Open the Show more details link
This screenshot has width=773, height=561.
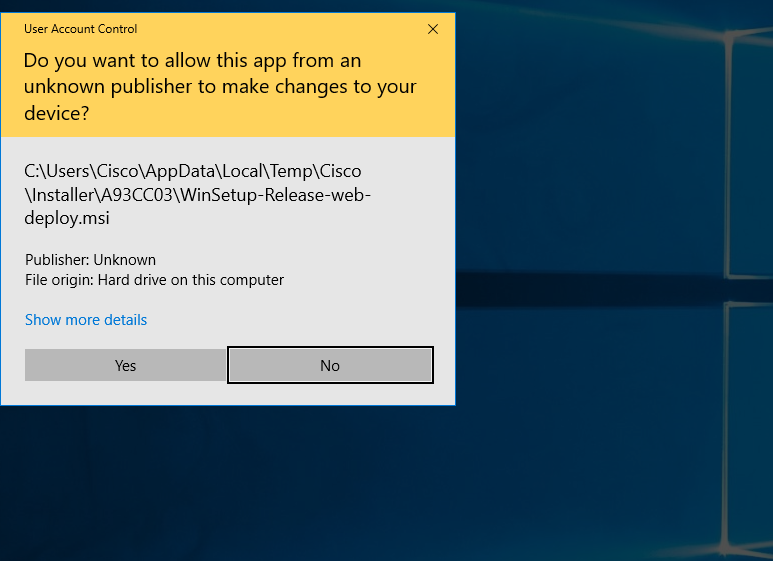coord(86,320)
